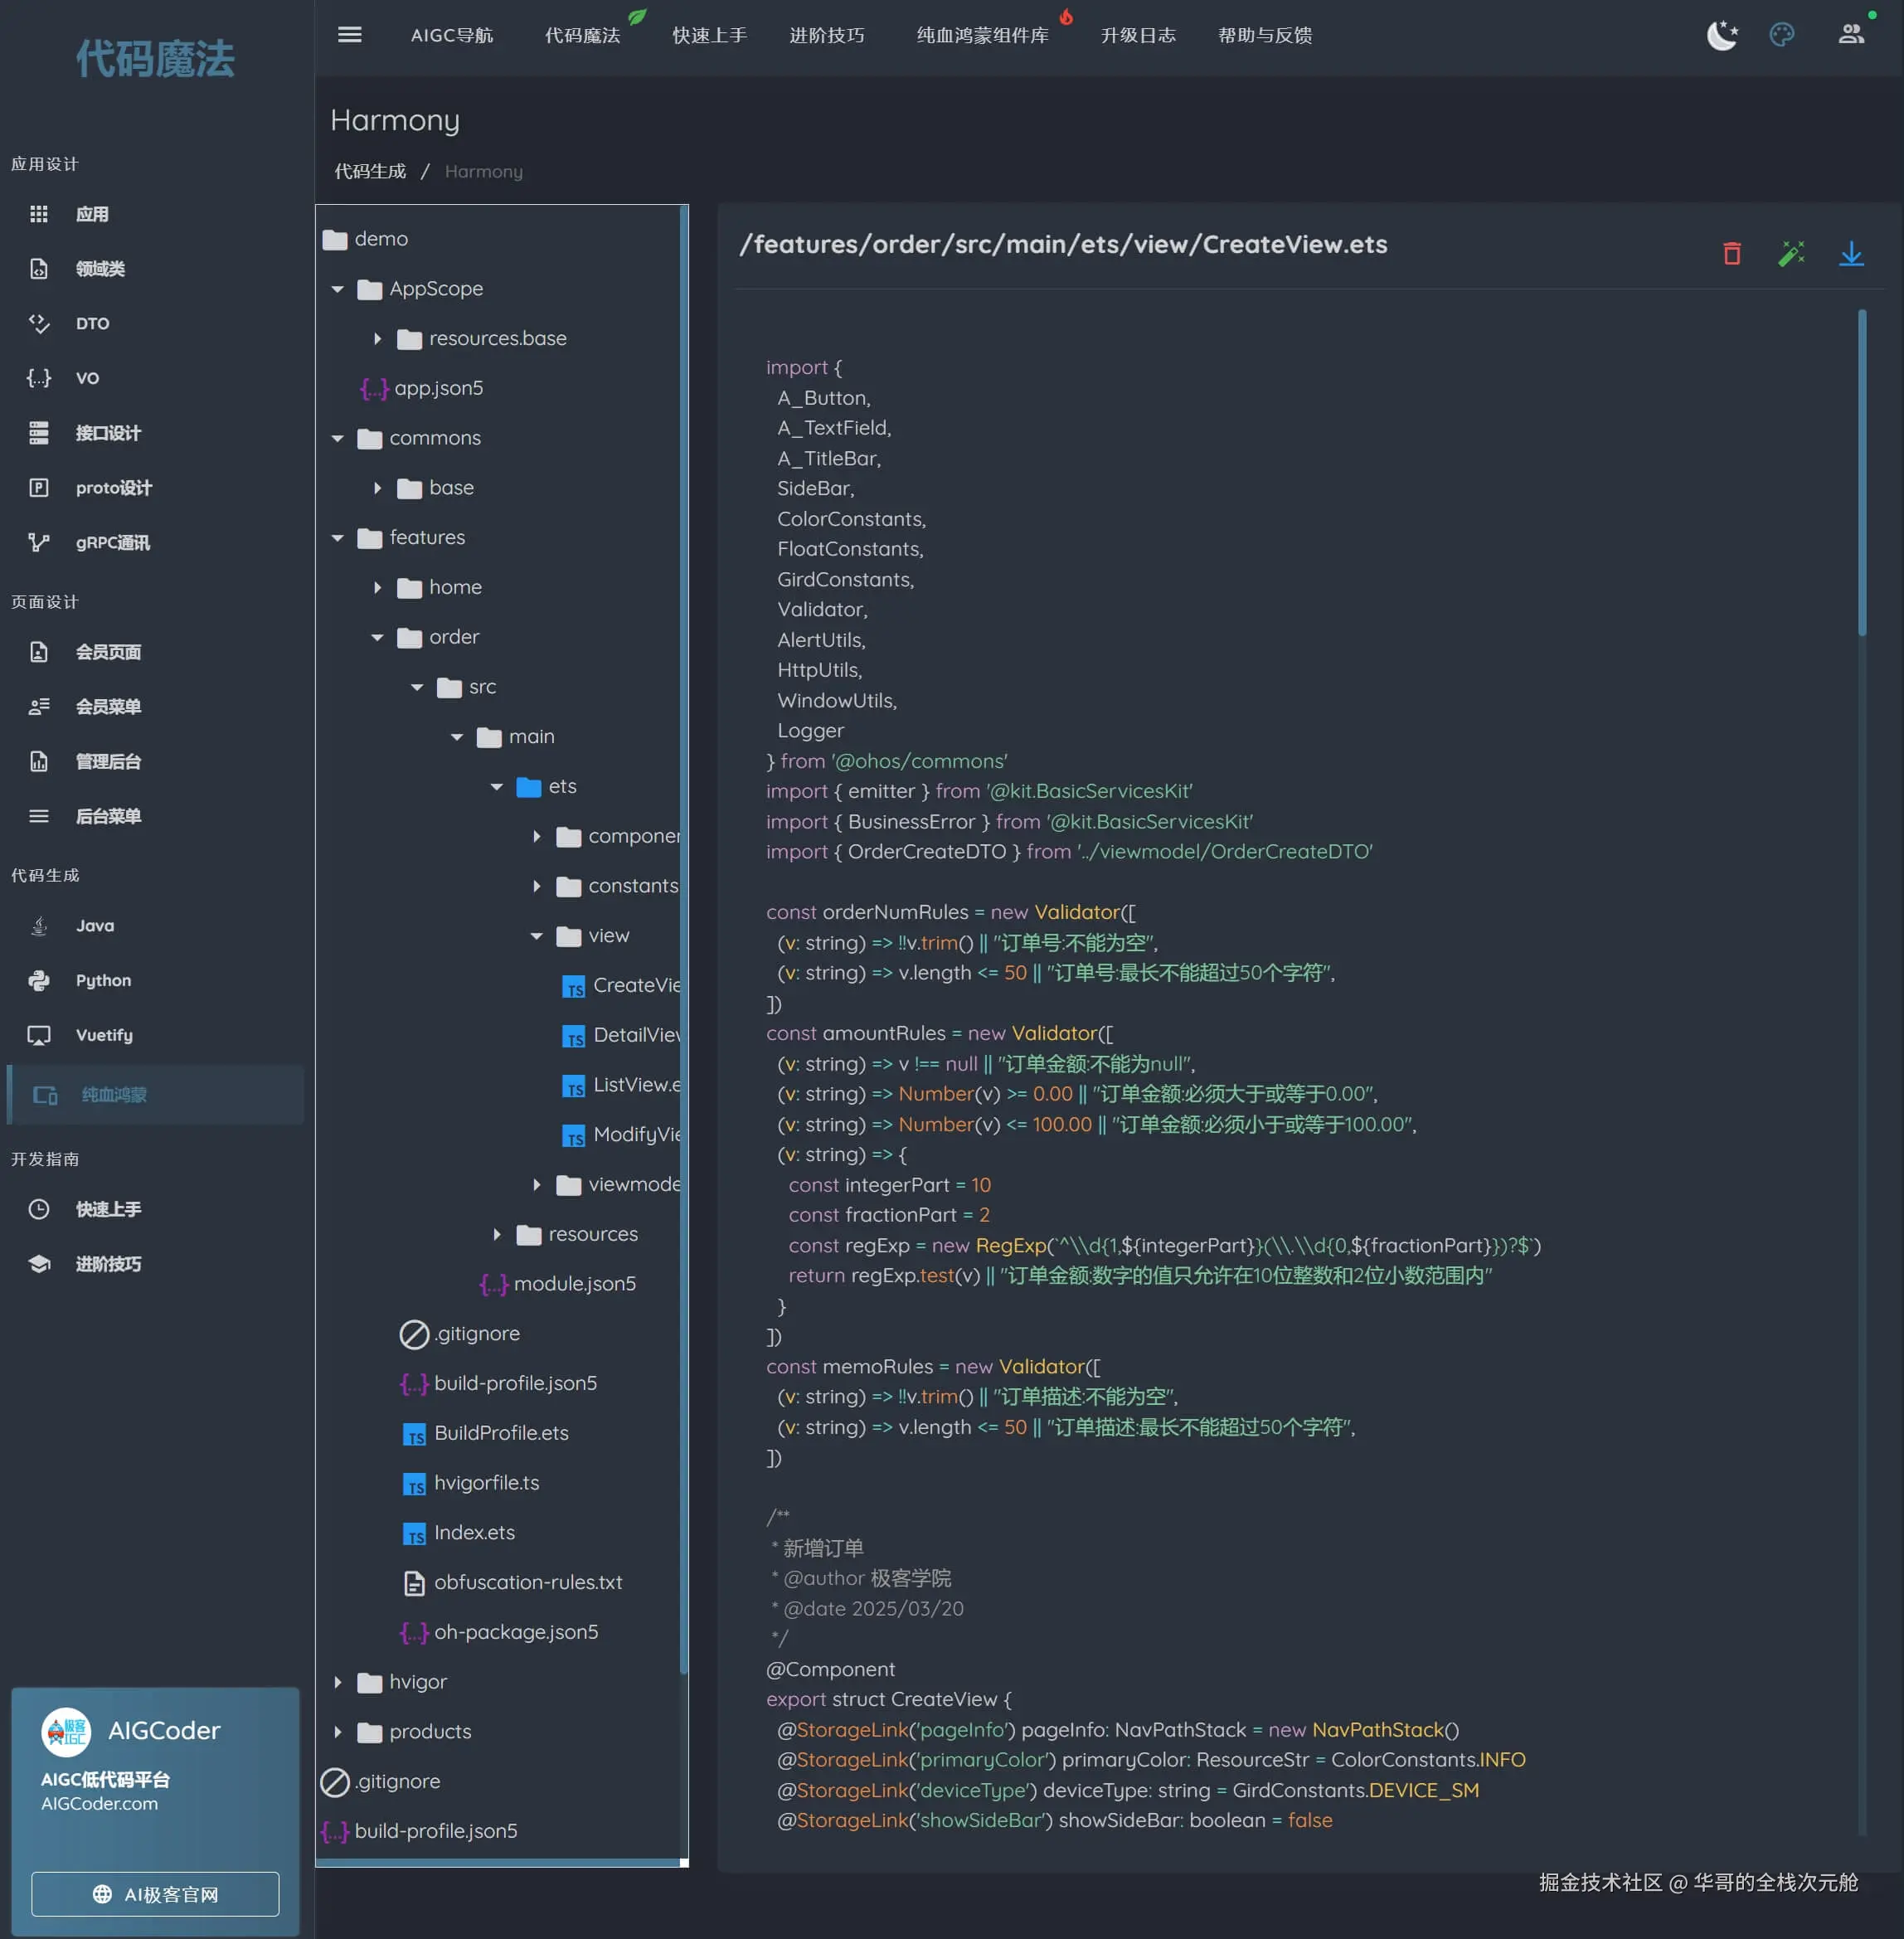
Task: Open the color palette theme picker
Action: pos(1781,35)
